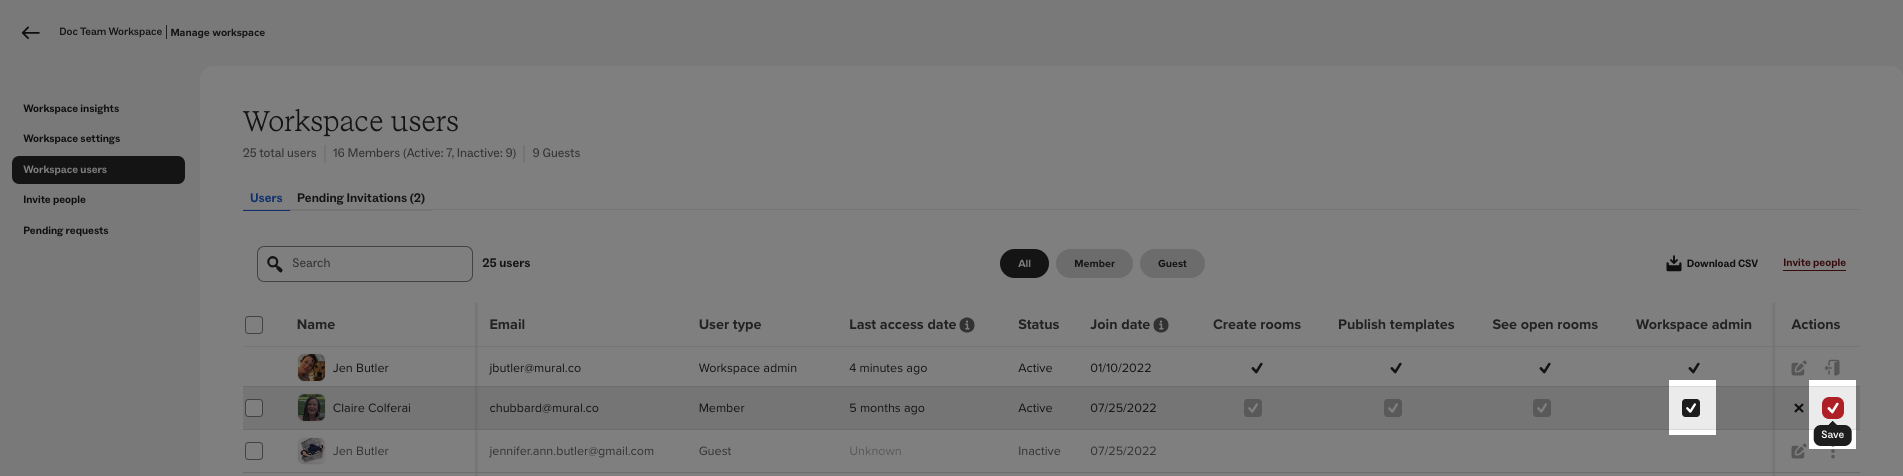Click the leave workspace icon for jbutler@mural.co
This screenshot has width=1903, height=476.
1832,368
